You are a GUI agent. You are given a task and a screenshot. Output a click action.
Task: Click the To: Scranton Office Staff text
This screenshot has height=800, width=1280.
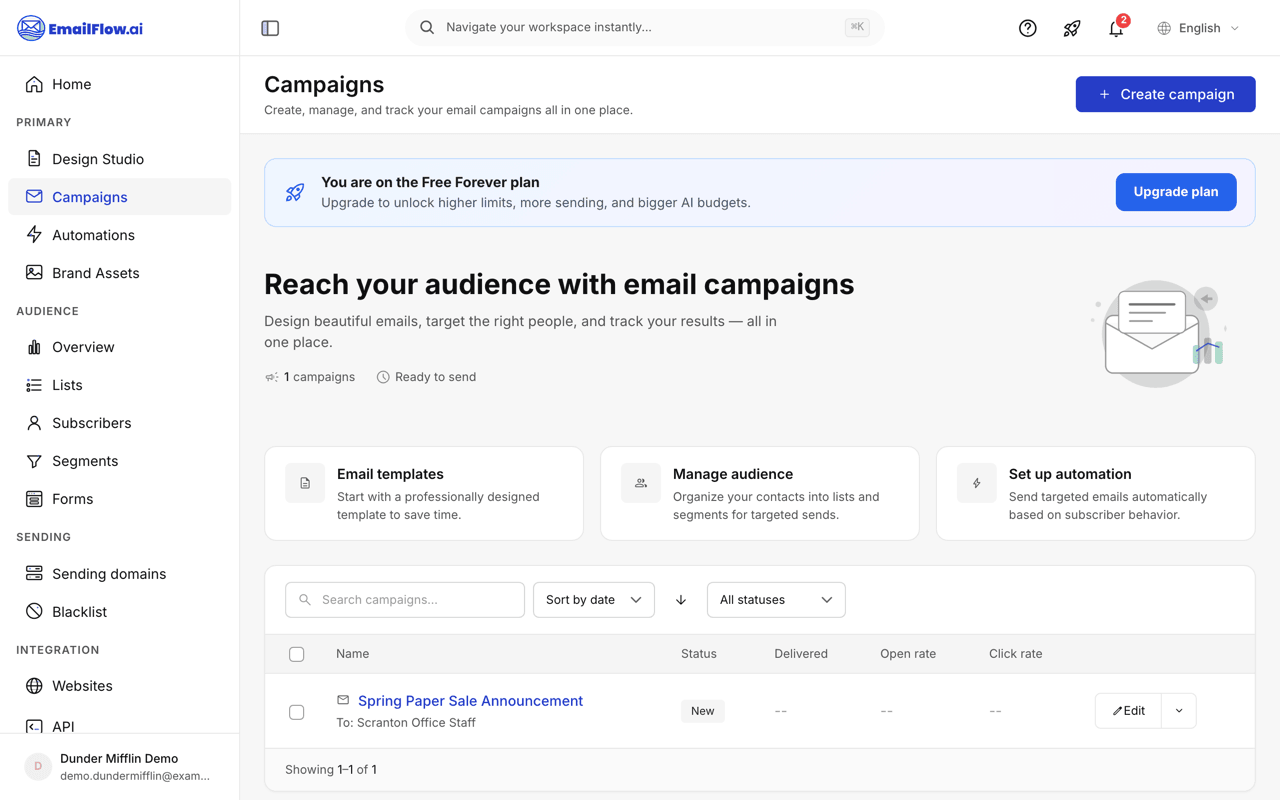point(406,723)
